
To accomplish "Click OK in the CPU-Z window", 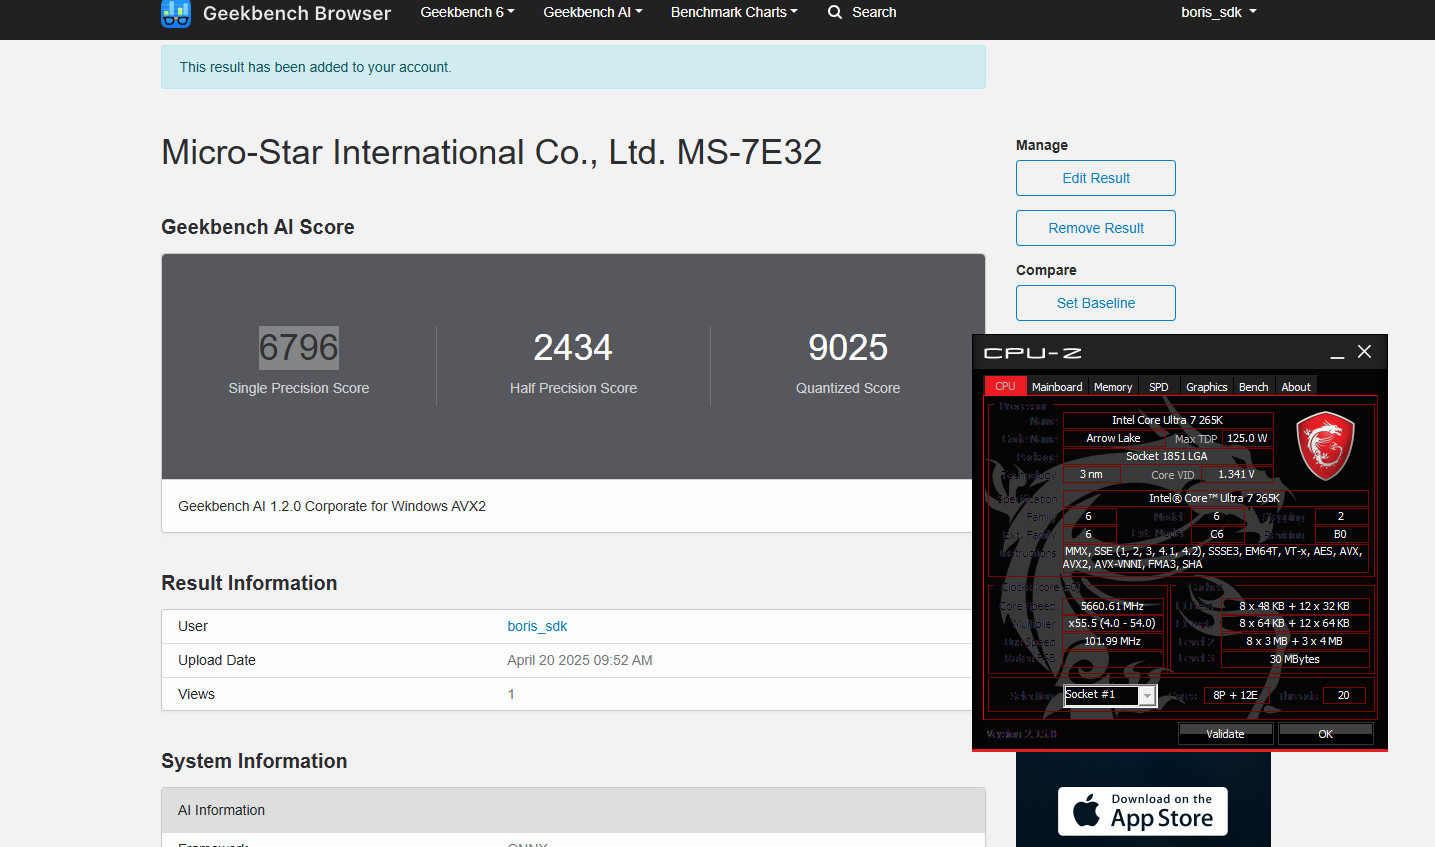I will [1325, 734].
